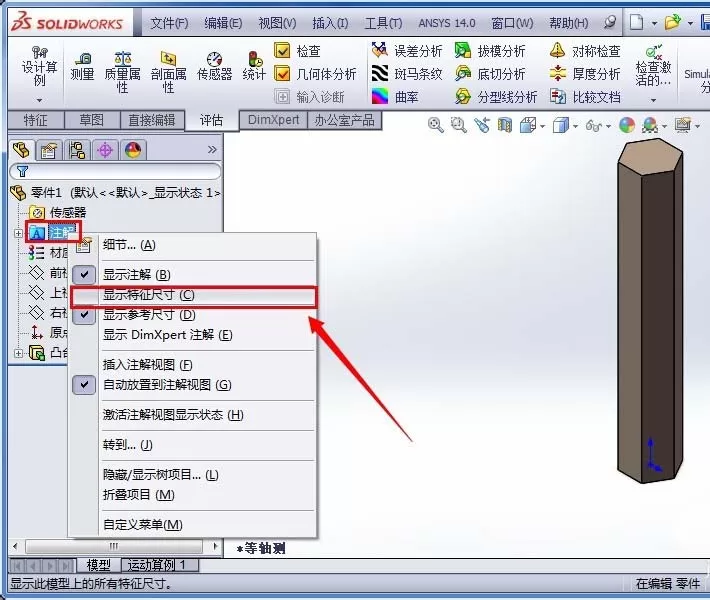Open display style dropdown arrow
The width and height of the screenshot is (710, 600).
click(x=576, y=126)
